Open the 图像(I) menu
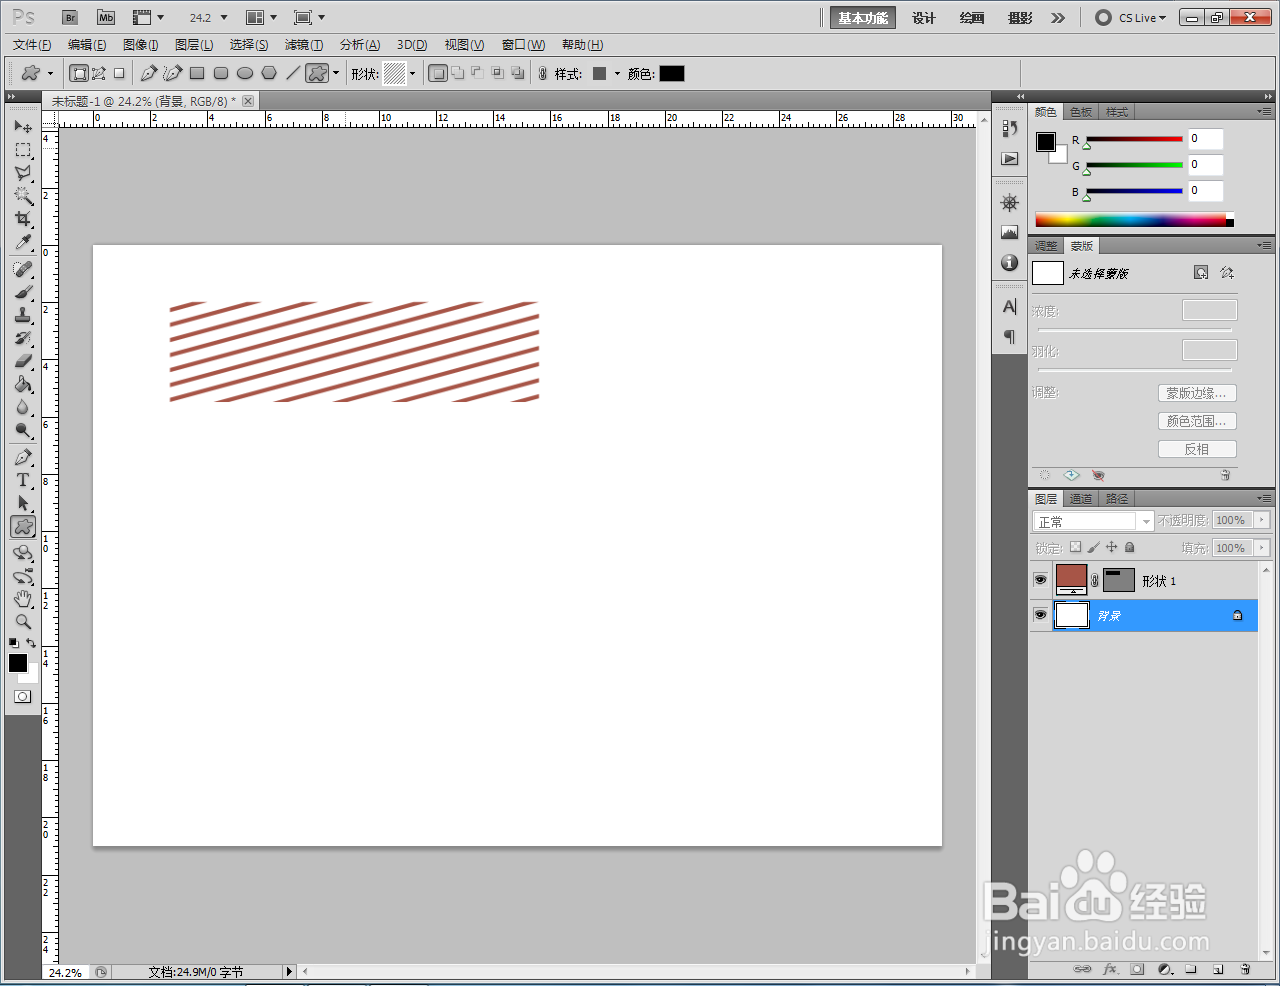This screenshot has height=986, width=1280. pyautogui.click(x=140, y=45)
